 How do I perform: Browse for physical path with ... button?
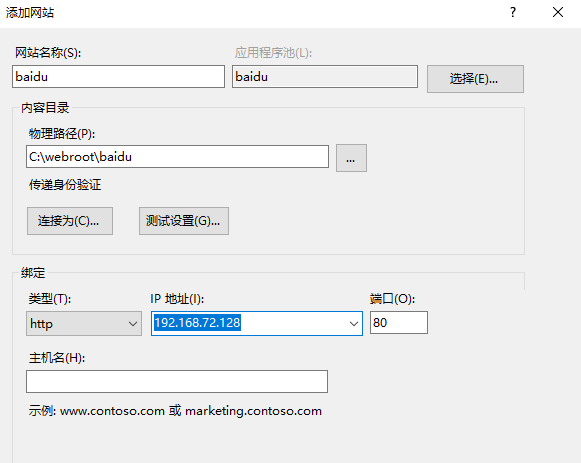pyautogui.click(x=351, y=158)
